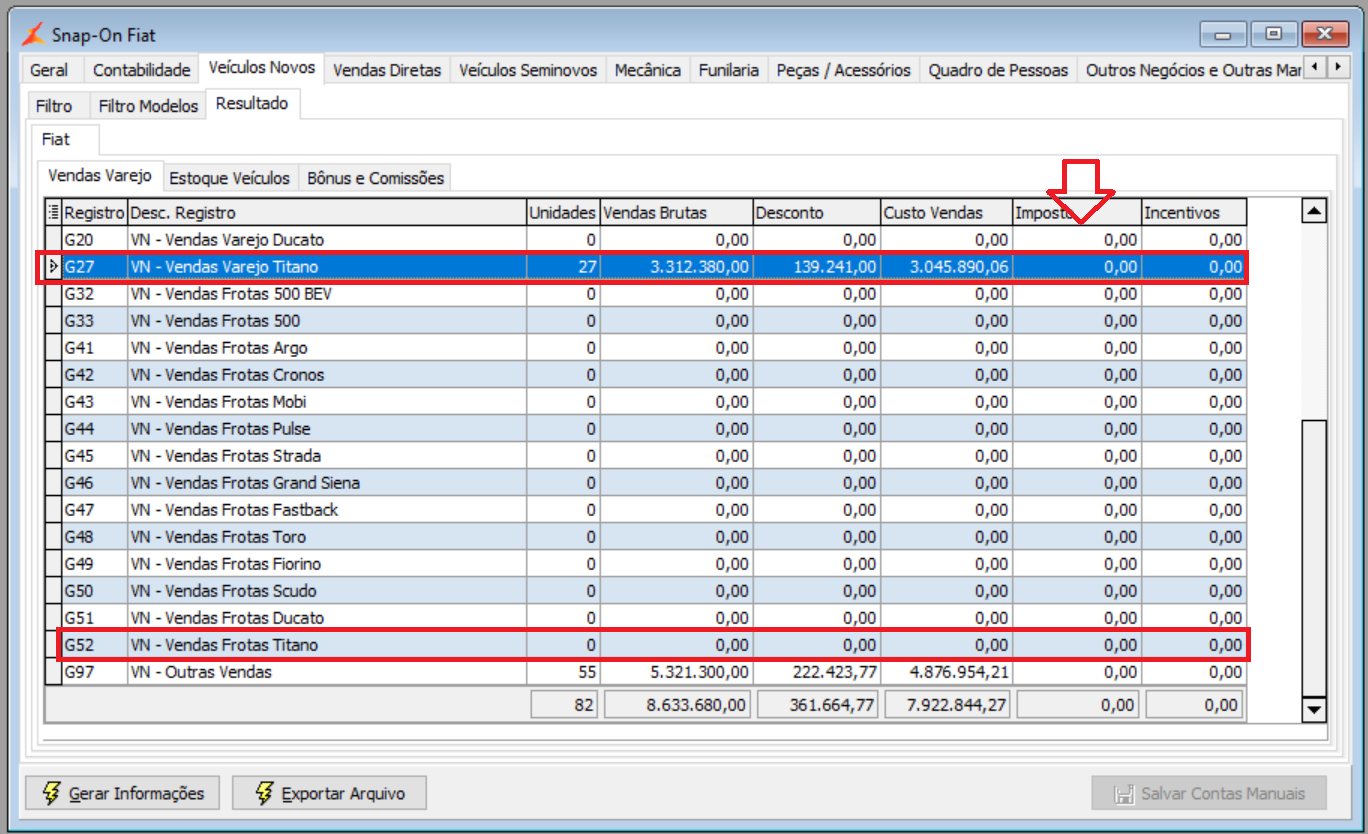Click the row indicator arrow for G27
Image resolution: width=1368 pixels, height=834 pixels.
53,267
